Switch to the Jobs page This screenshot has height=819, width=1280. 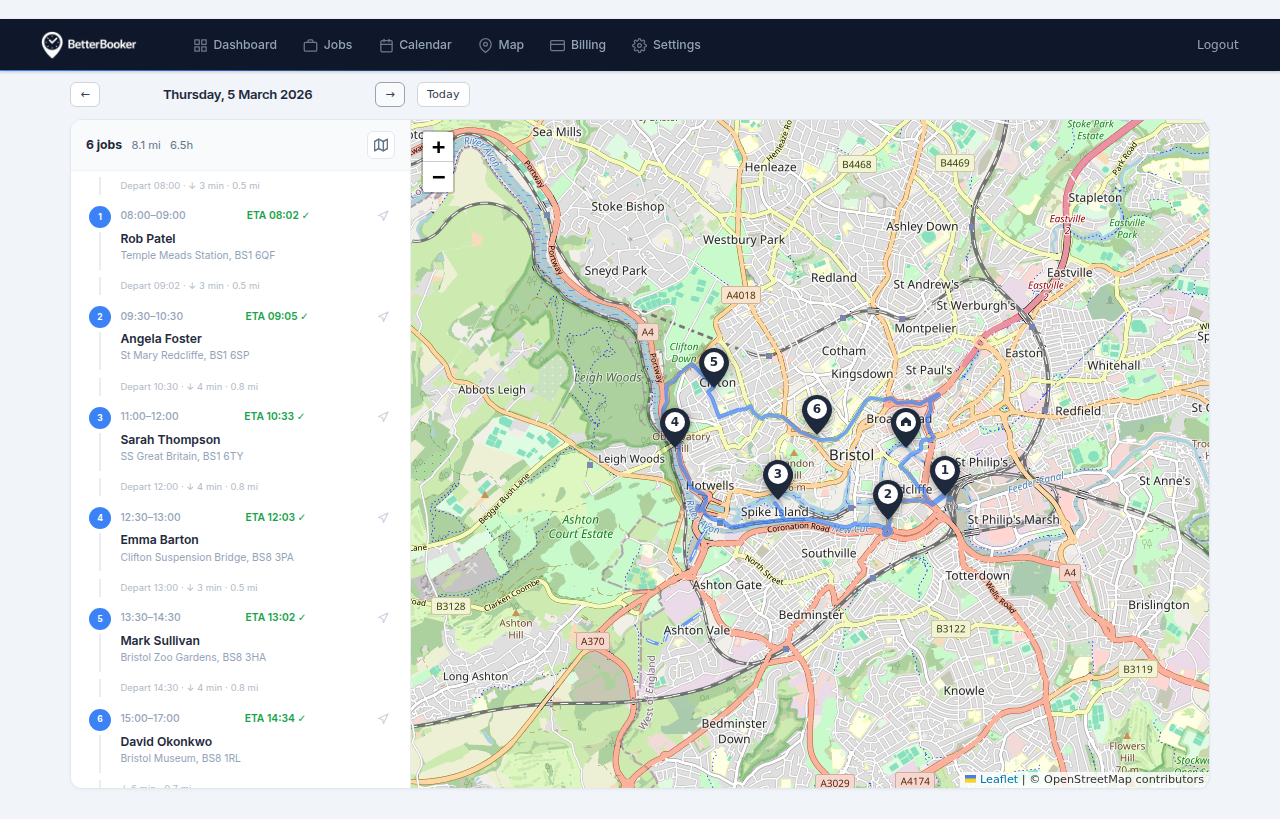328,45
